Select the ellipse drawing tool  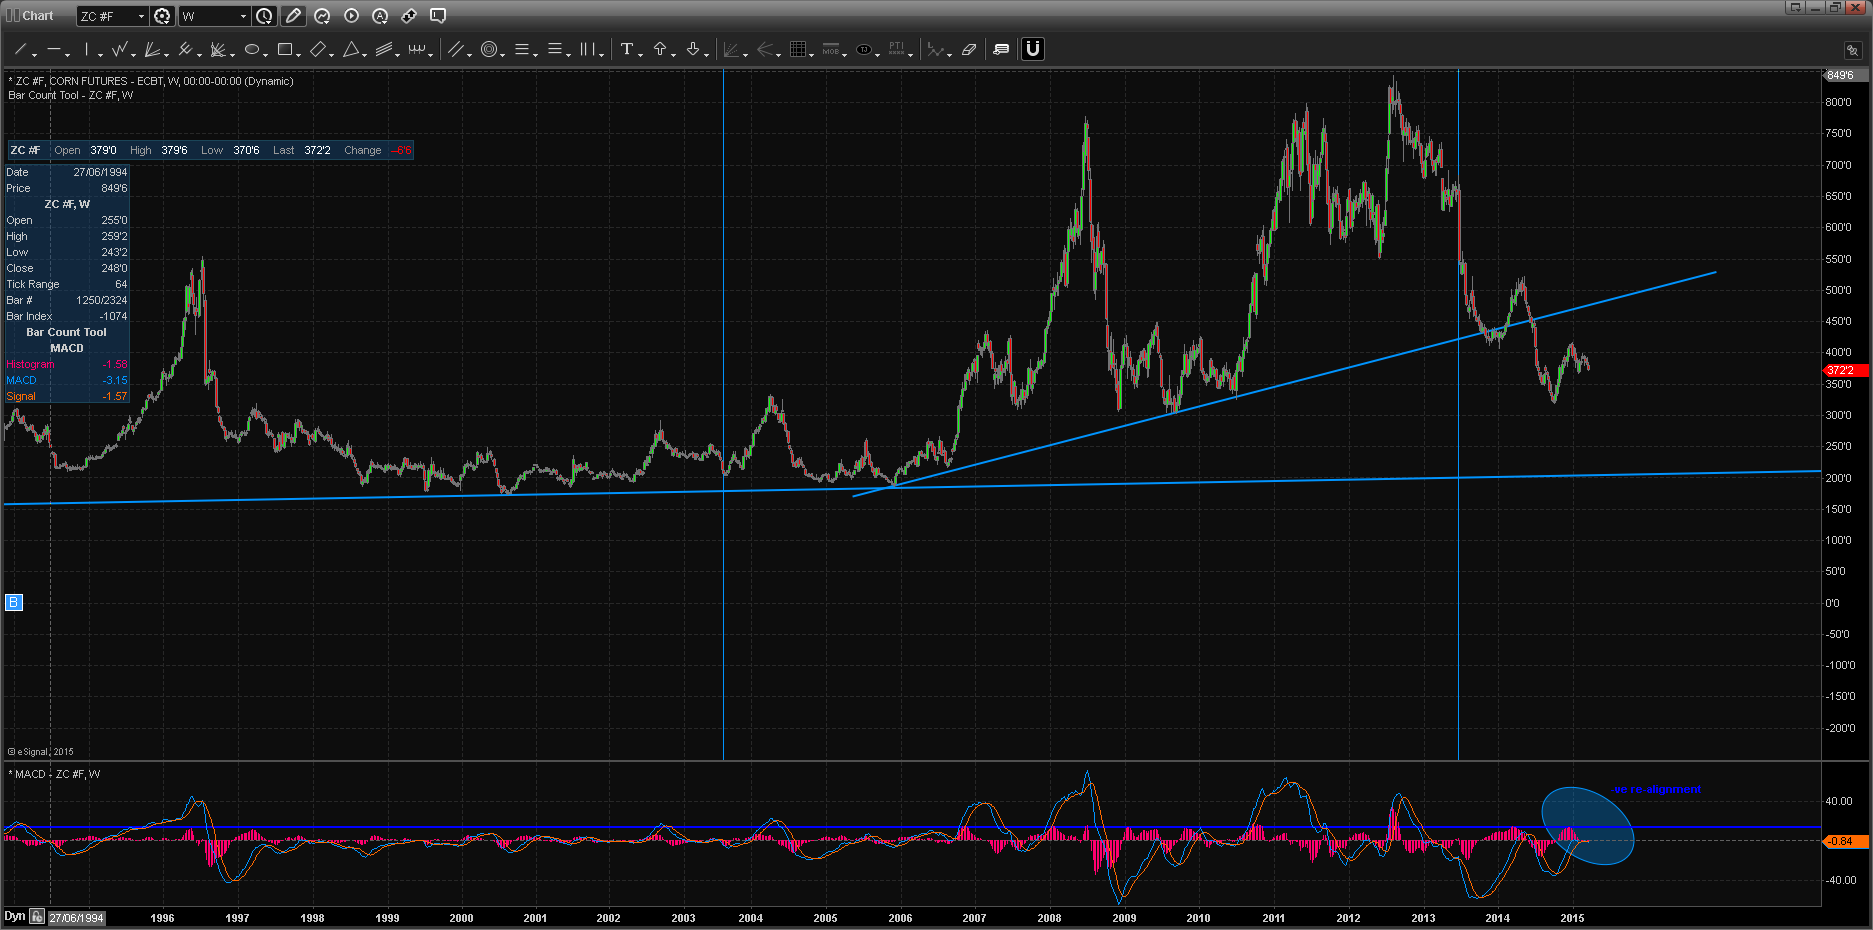pos(252,49)
